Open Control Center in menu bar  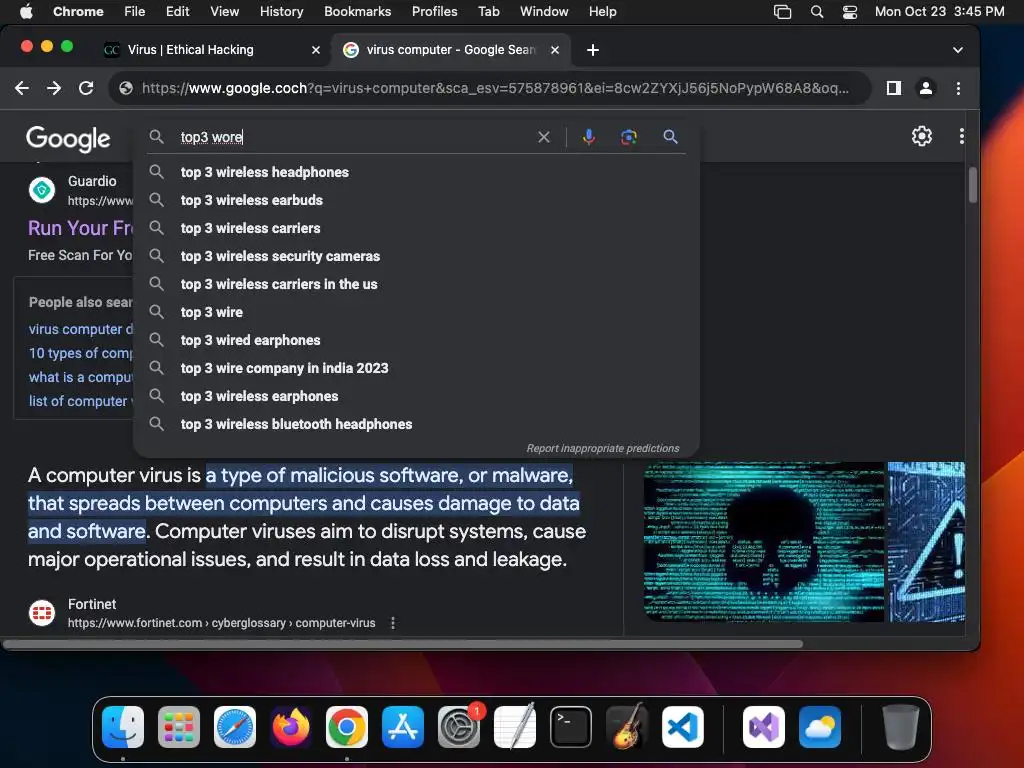(x=849, y=12)
